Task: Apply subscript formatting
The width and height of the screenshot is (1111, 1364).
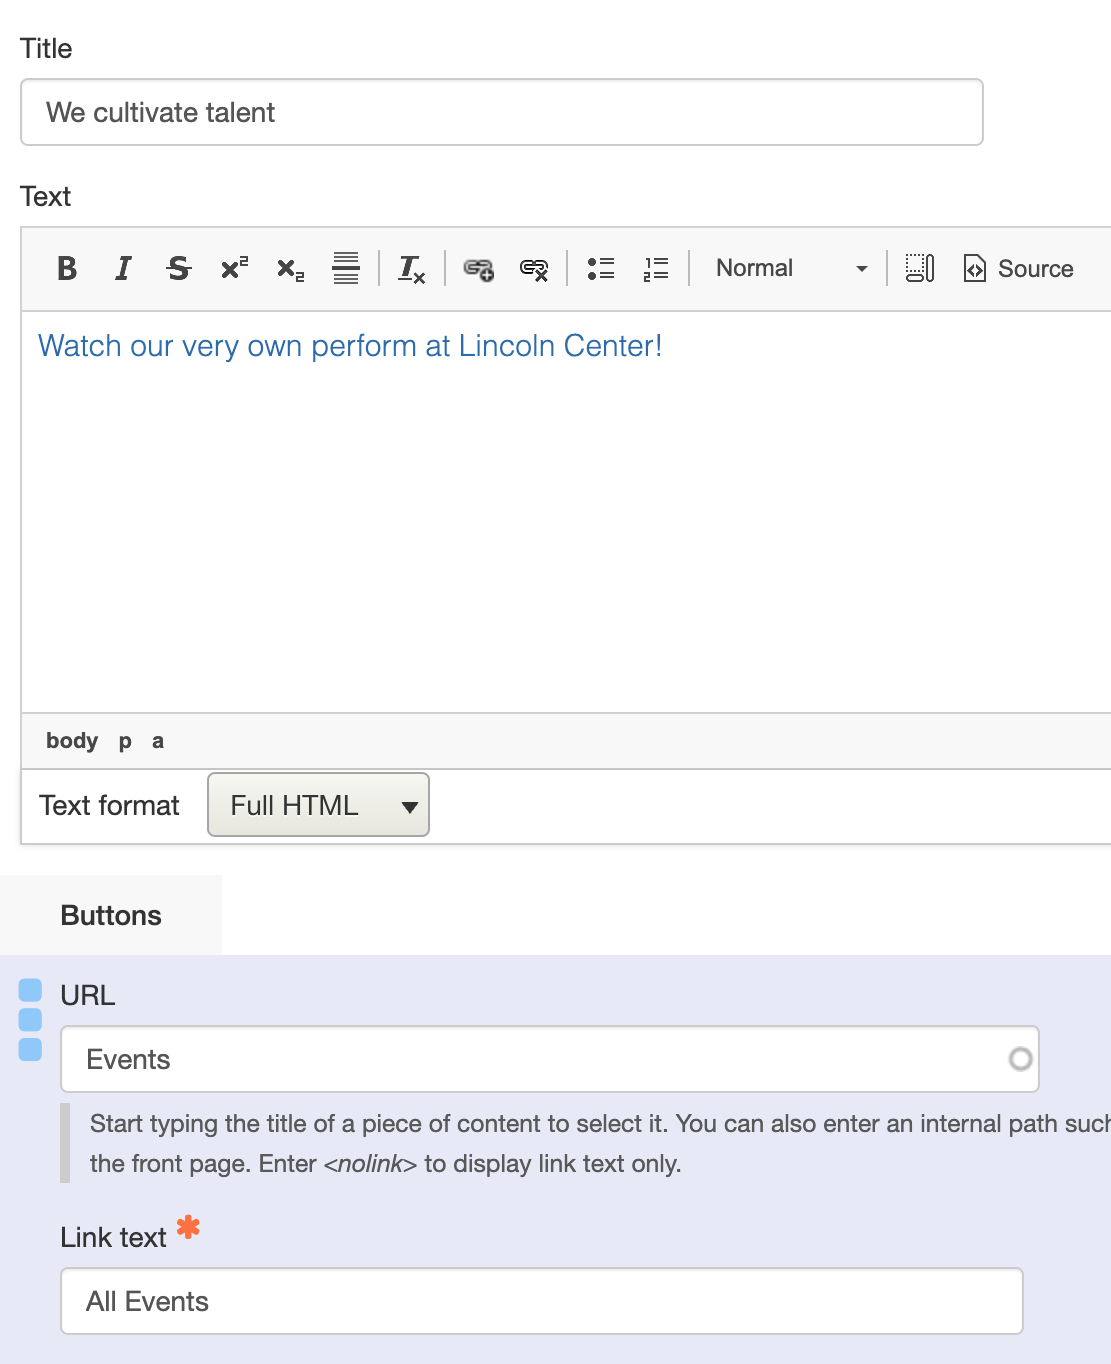Action: 291,269
